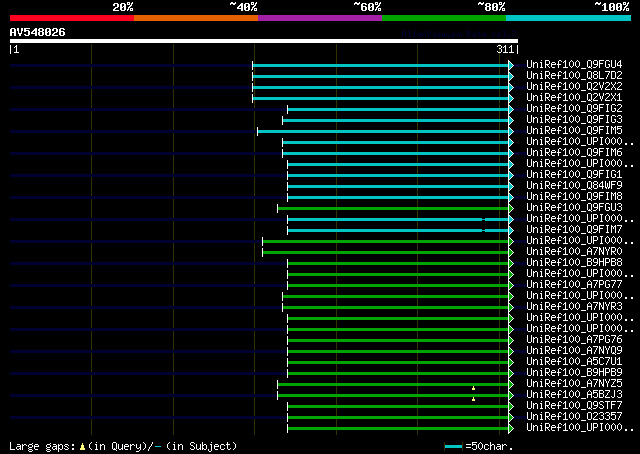The width and height of the screenshot is (640, 454).
Task: Open hit UniRef100_A5C7U1
Action: 574,362
